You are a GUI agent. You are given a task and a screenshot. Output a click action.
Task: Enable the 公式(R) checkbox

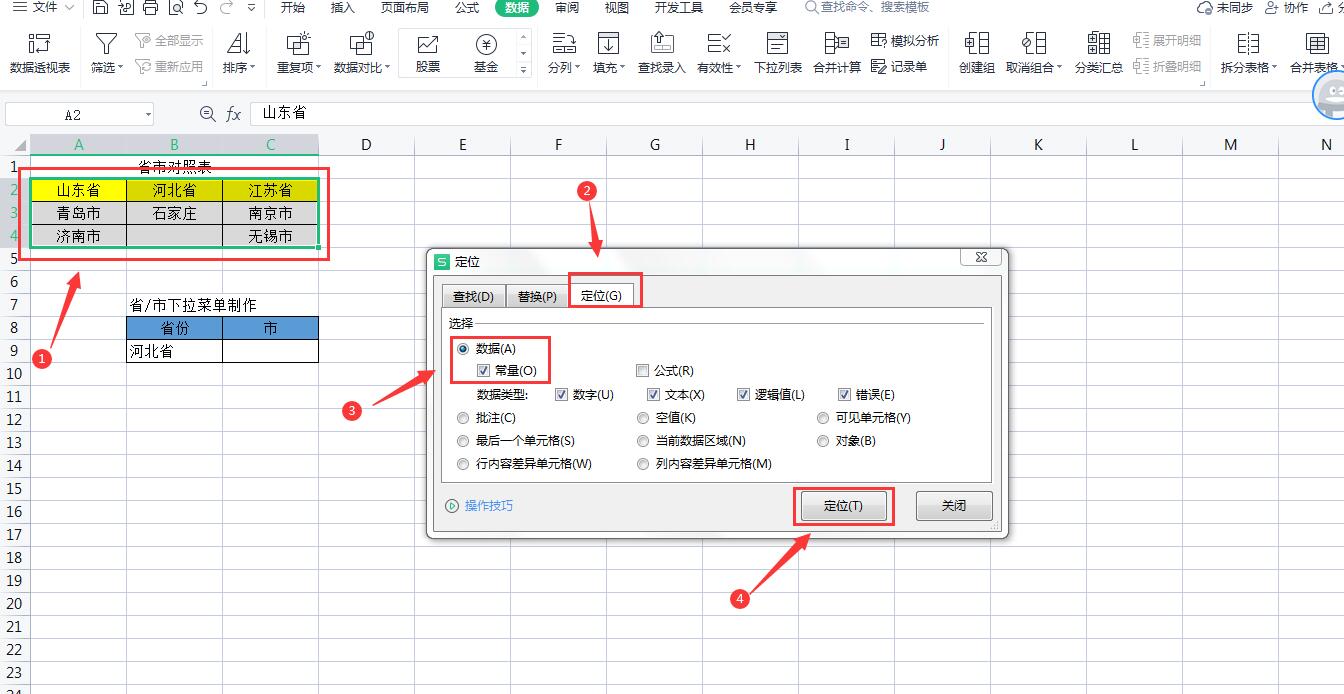click(x=643, y=371)
